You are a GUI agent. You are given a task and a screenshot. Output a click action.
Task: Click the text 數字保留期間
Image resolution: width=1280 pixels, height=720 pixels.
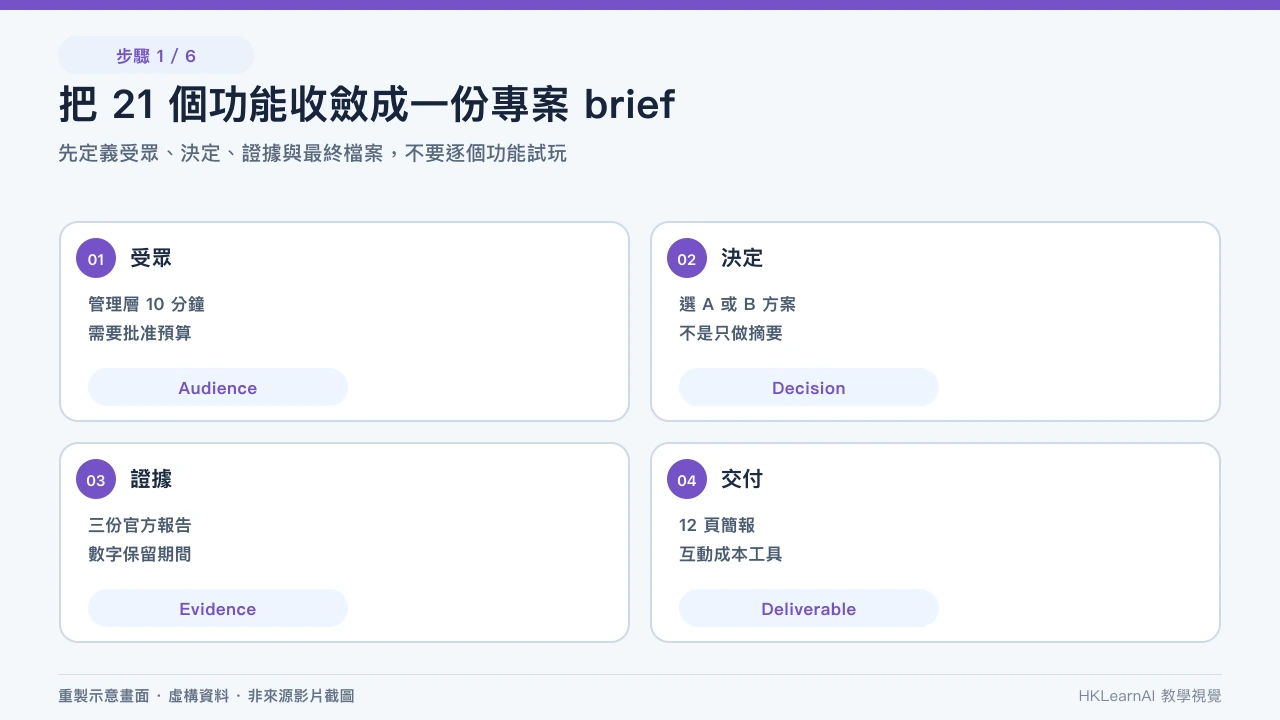coord(140,554)
